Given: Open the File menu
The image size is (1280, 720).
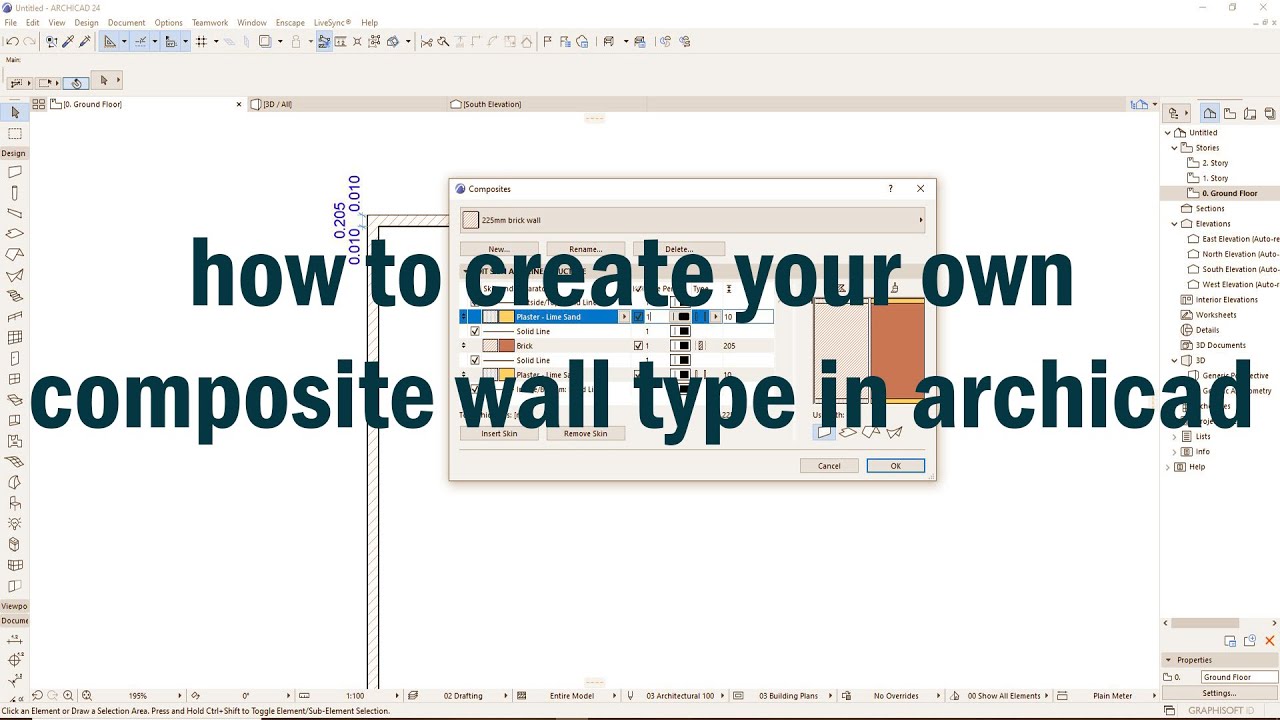Looking at the screenshot, I should [10, 22].
